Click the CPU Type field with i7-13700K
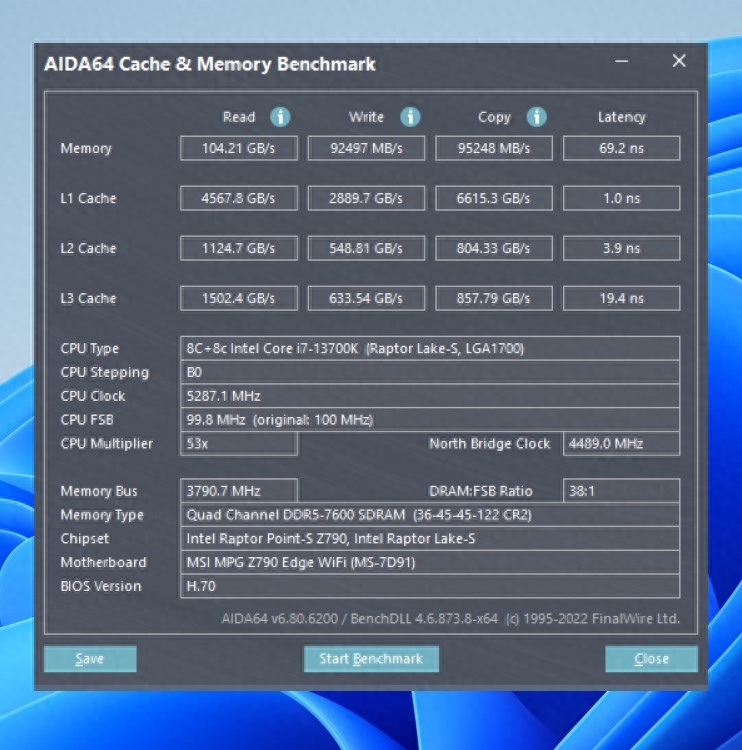Image resolution: width=742 pixels, height=750 pixels. click(430, 348)
